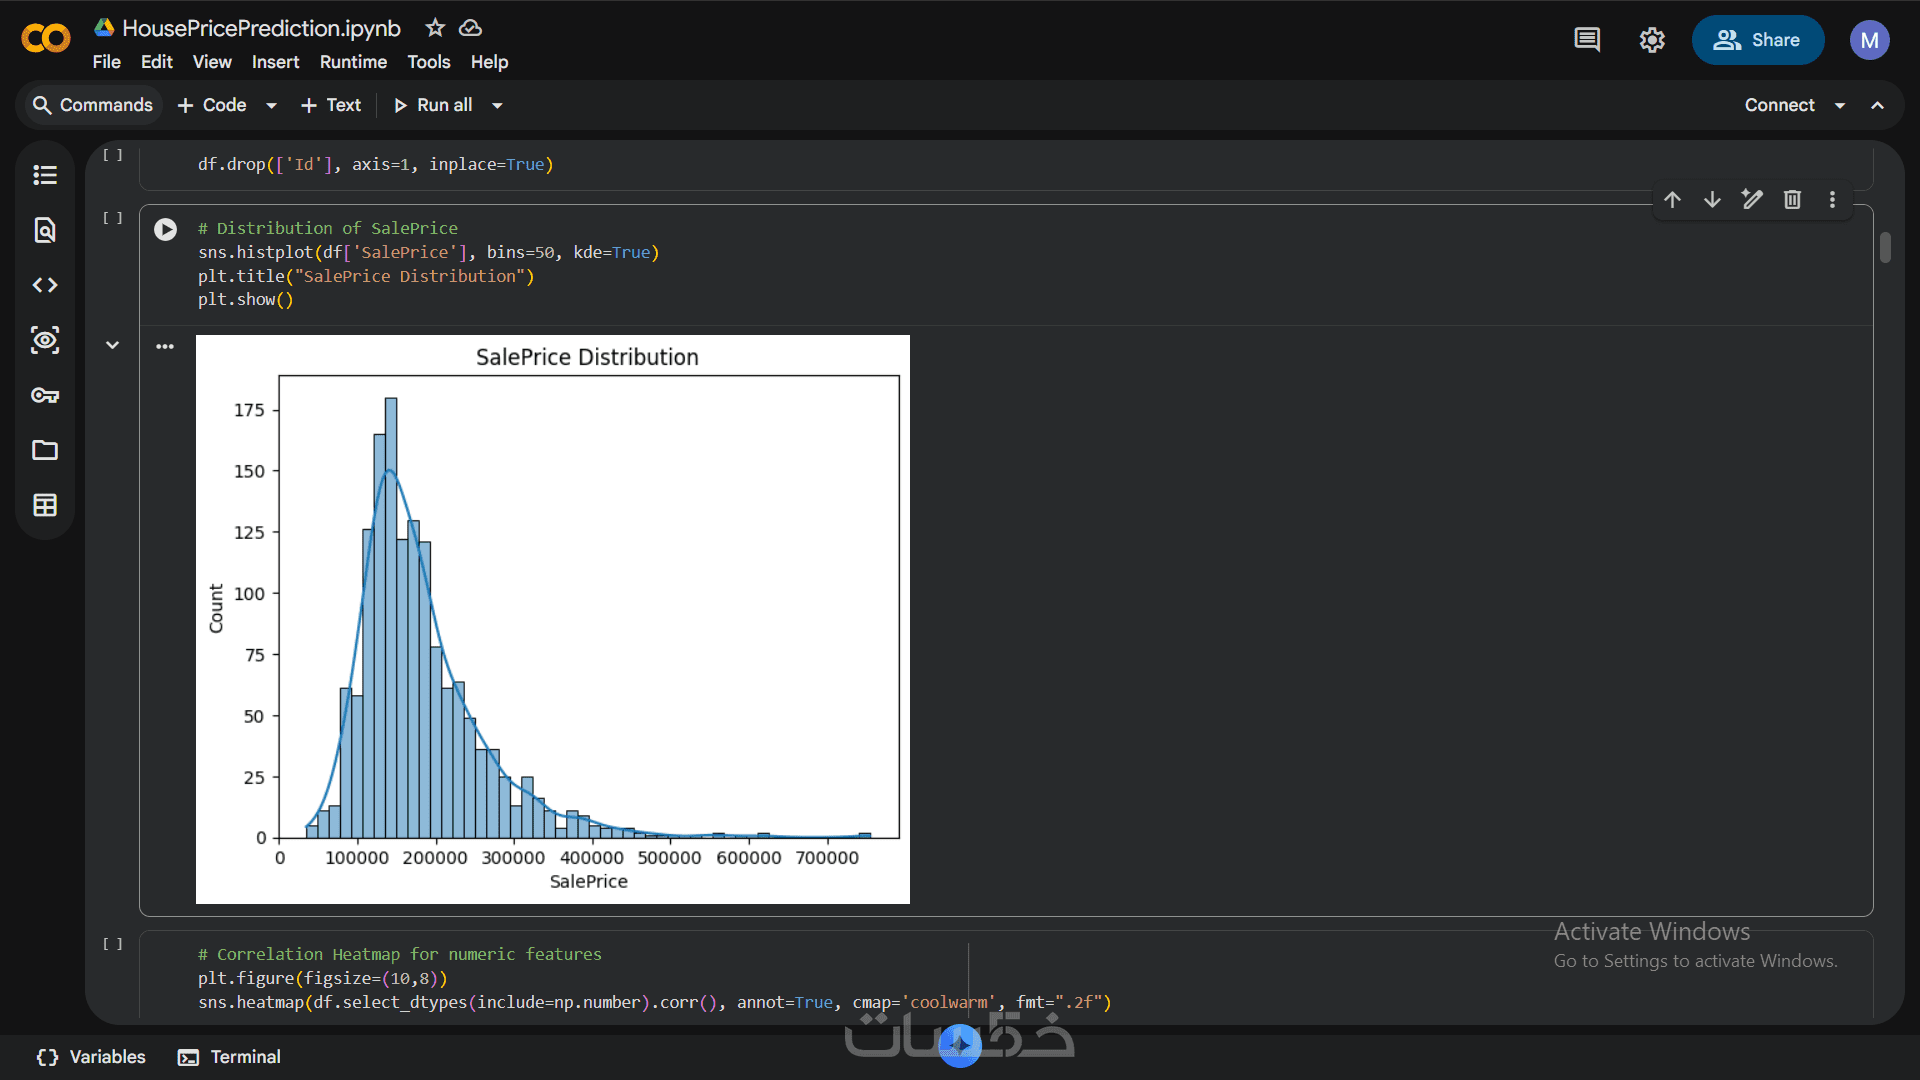Screen dimensions: 1920x1080
Task: Expand the Code insert dropdown arrow
Action: pyautogui.click(x=271, y=106)
